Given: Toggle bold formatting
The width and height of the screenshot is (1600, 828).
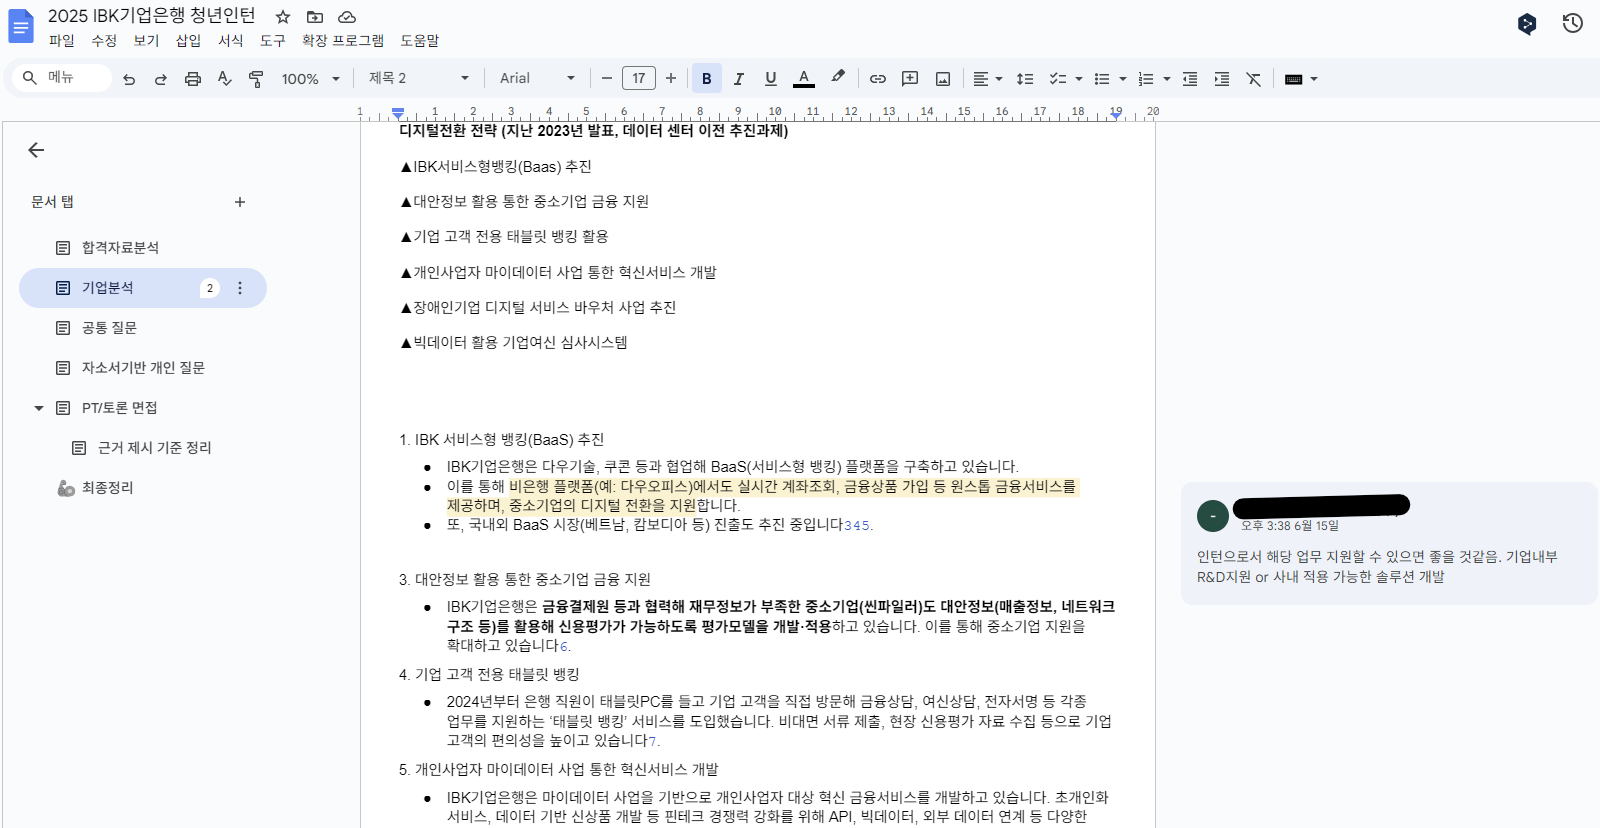Looking at the screenshot, I should [707, 79].
